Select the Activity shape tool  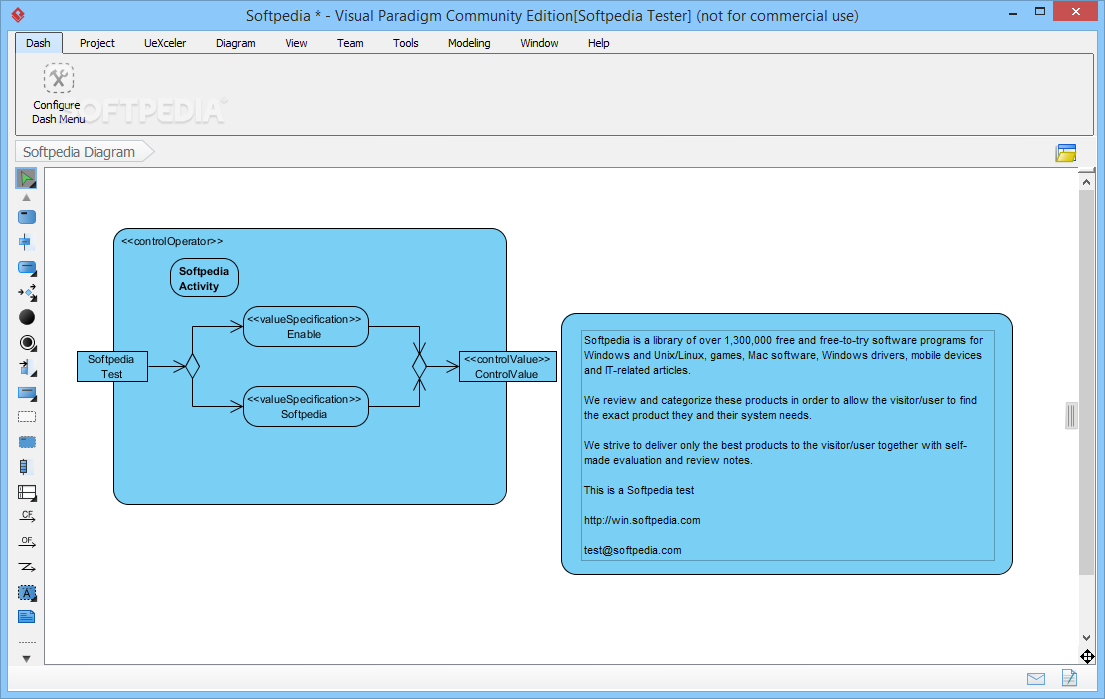pyautogui.click(x=27, y=268)
